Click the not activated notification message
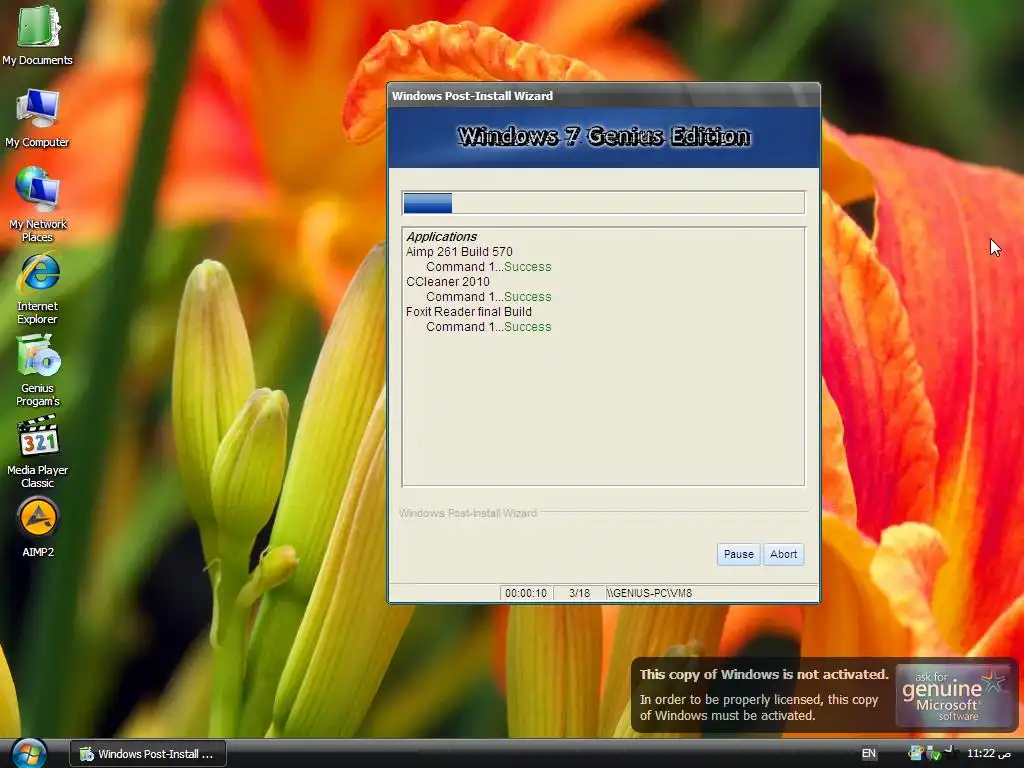 tap(763, 695)
